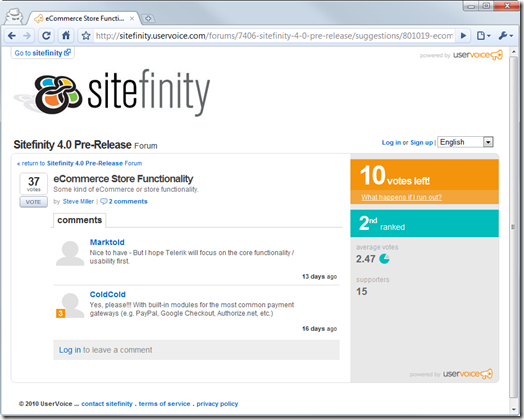Click the Log in link near language selector
Screen dimensions: 524x420
[x=391, y=143]
